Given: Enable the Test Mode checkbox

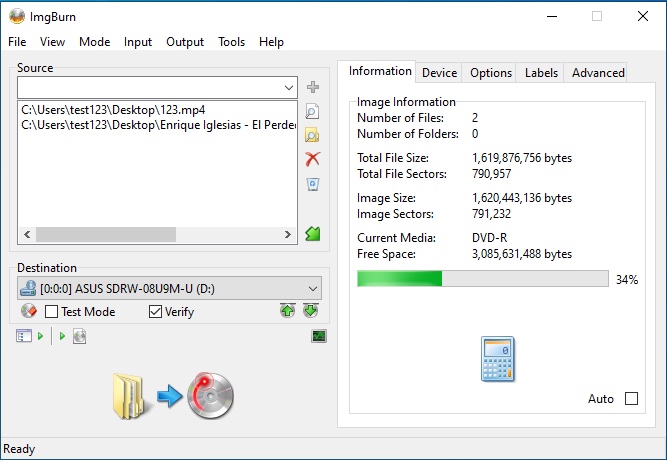Looking at the screenshot, I should (x=51, y=311).
